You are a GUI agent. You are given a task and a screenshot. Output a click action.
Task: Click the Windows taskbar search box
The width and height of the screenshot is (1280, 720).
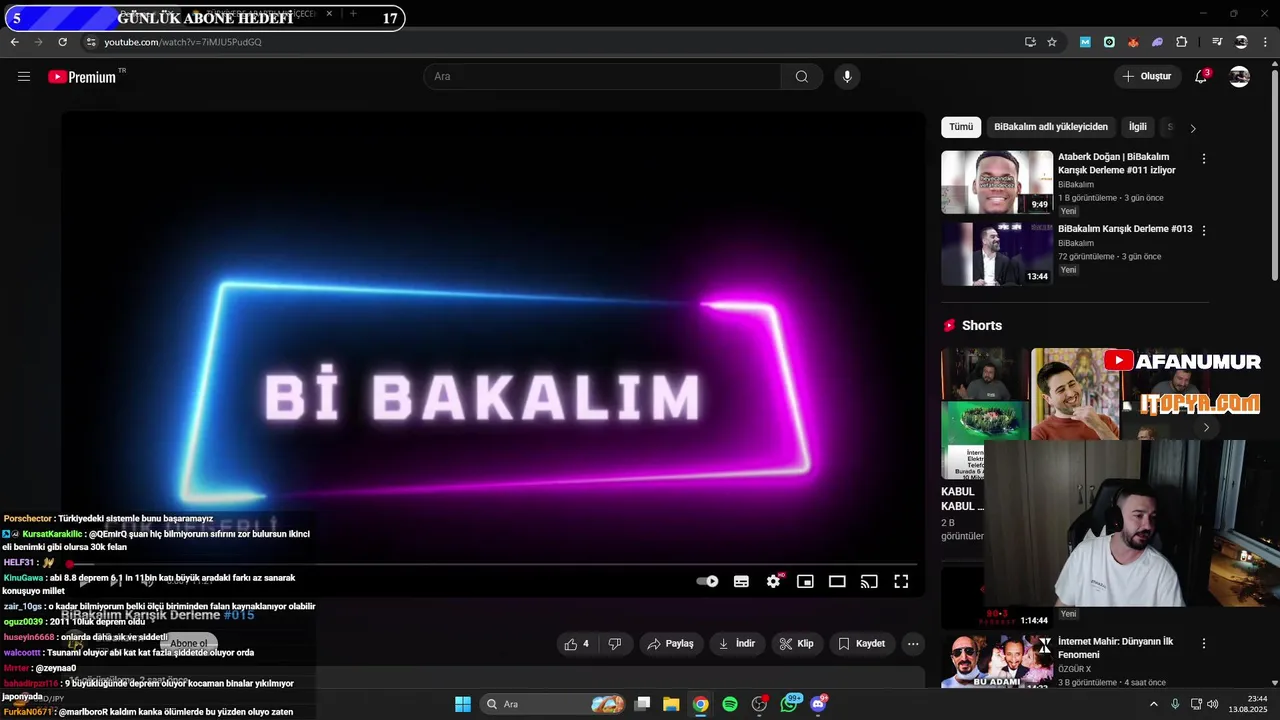553,704
